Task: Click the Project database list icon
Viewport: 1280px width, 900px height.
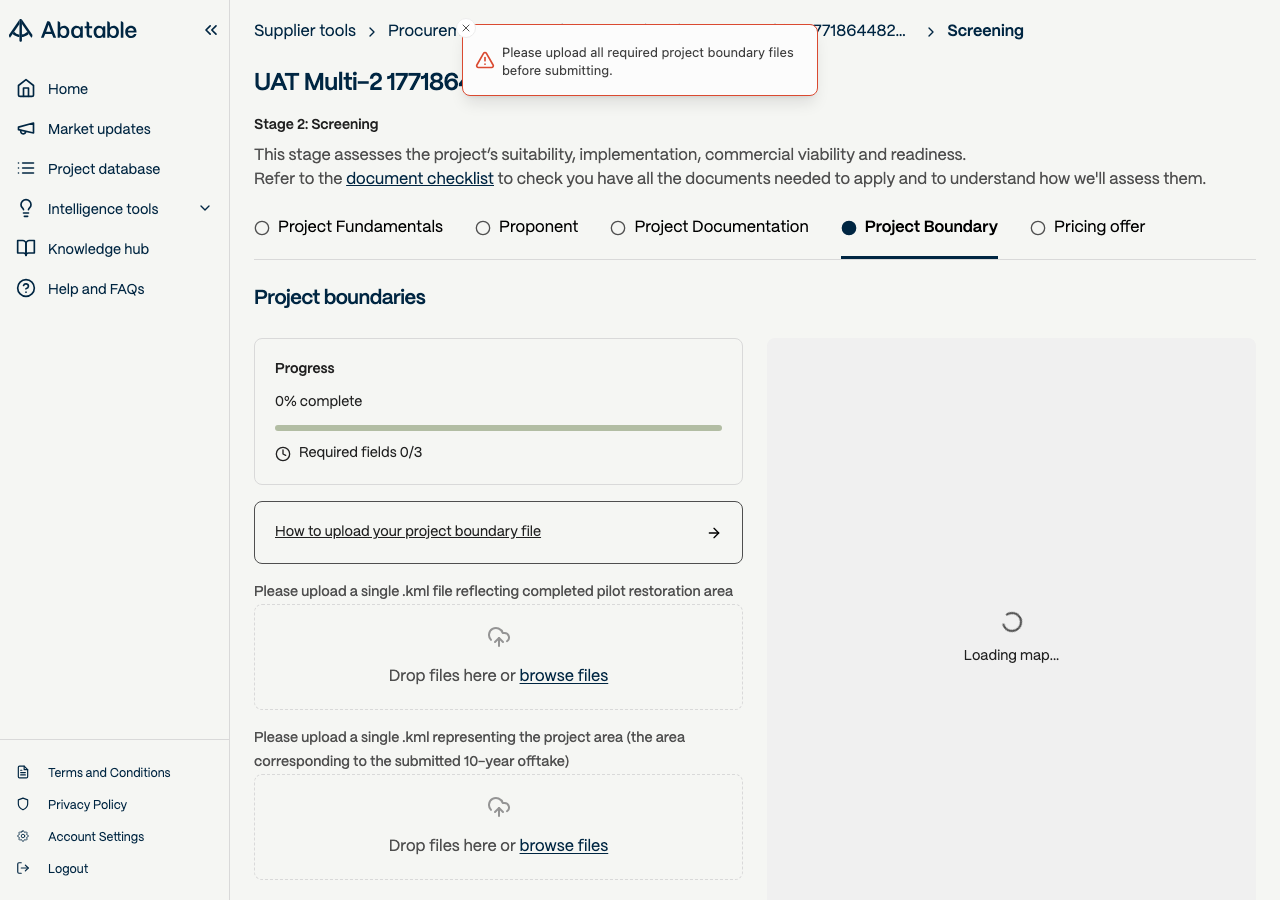Action: [26, 169]
